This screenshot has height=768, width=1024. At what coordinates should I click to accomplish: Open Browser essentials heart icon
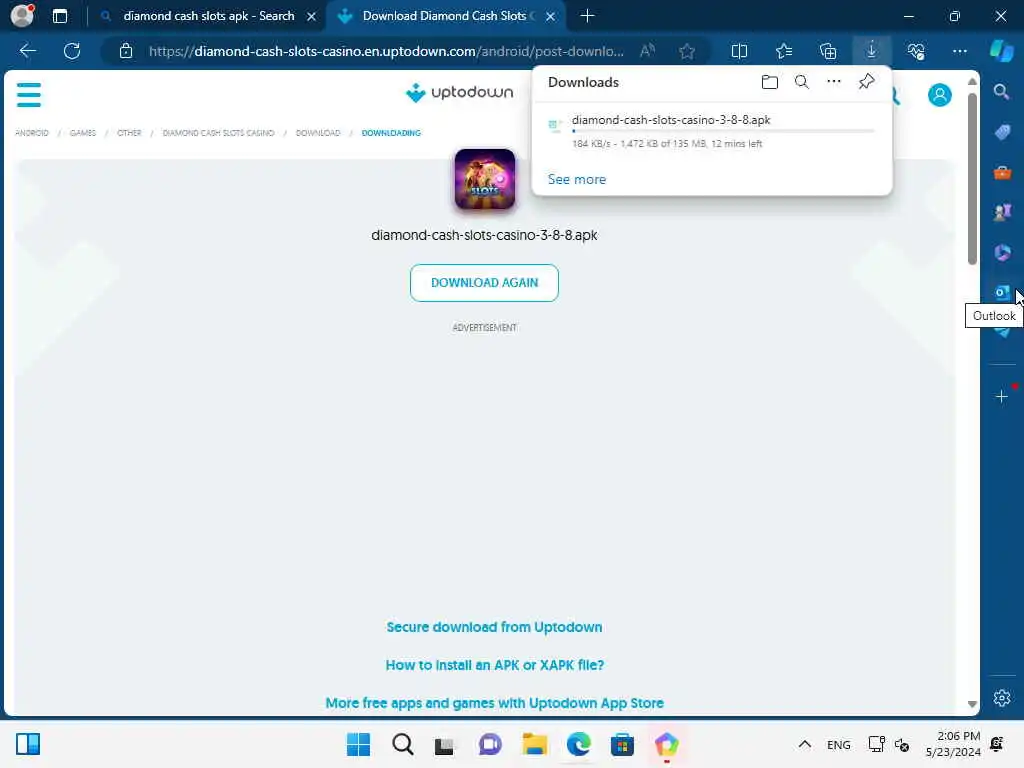(x=916, y=51)
